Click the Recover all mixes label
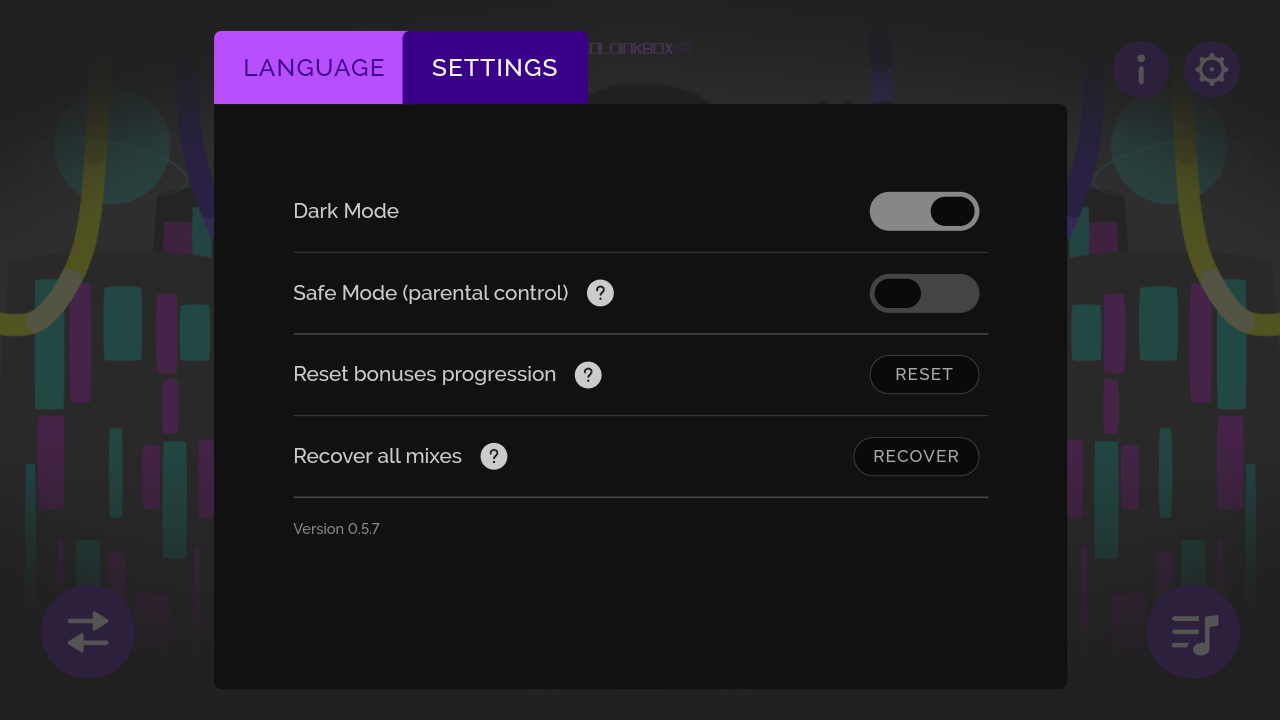The height and width of the screenshot is (720, 1280). pos(378,456)
